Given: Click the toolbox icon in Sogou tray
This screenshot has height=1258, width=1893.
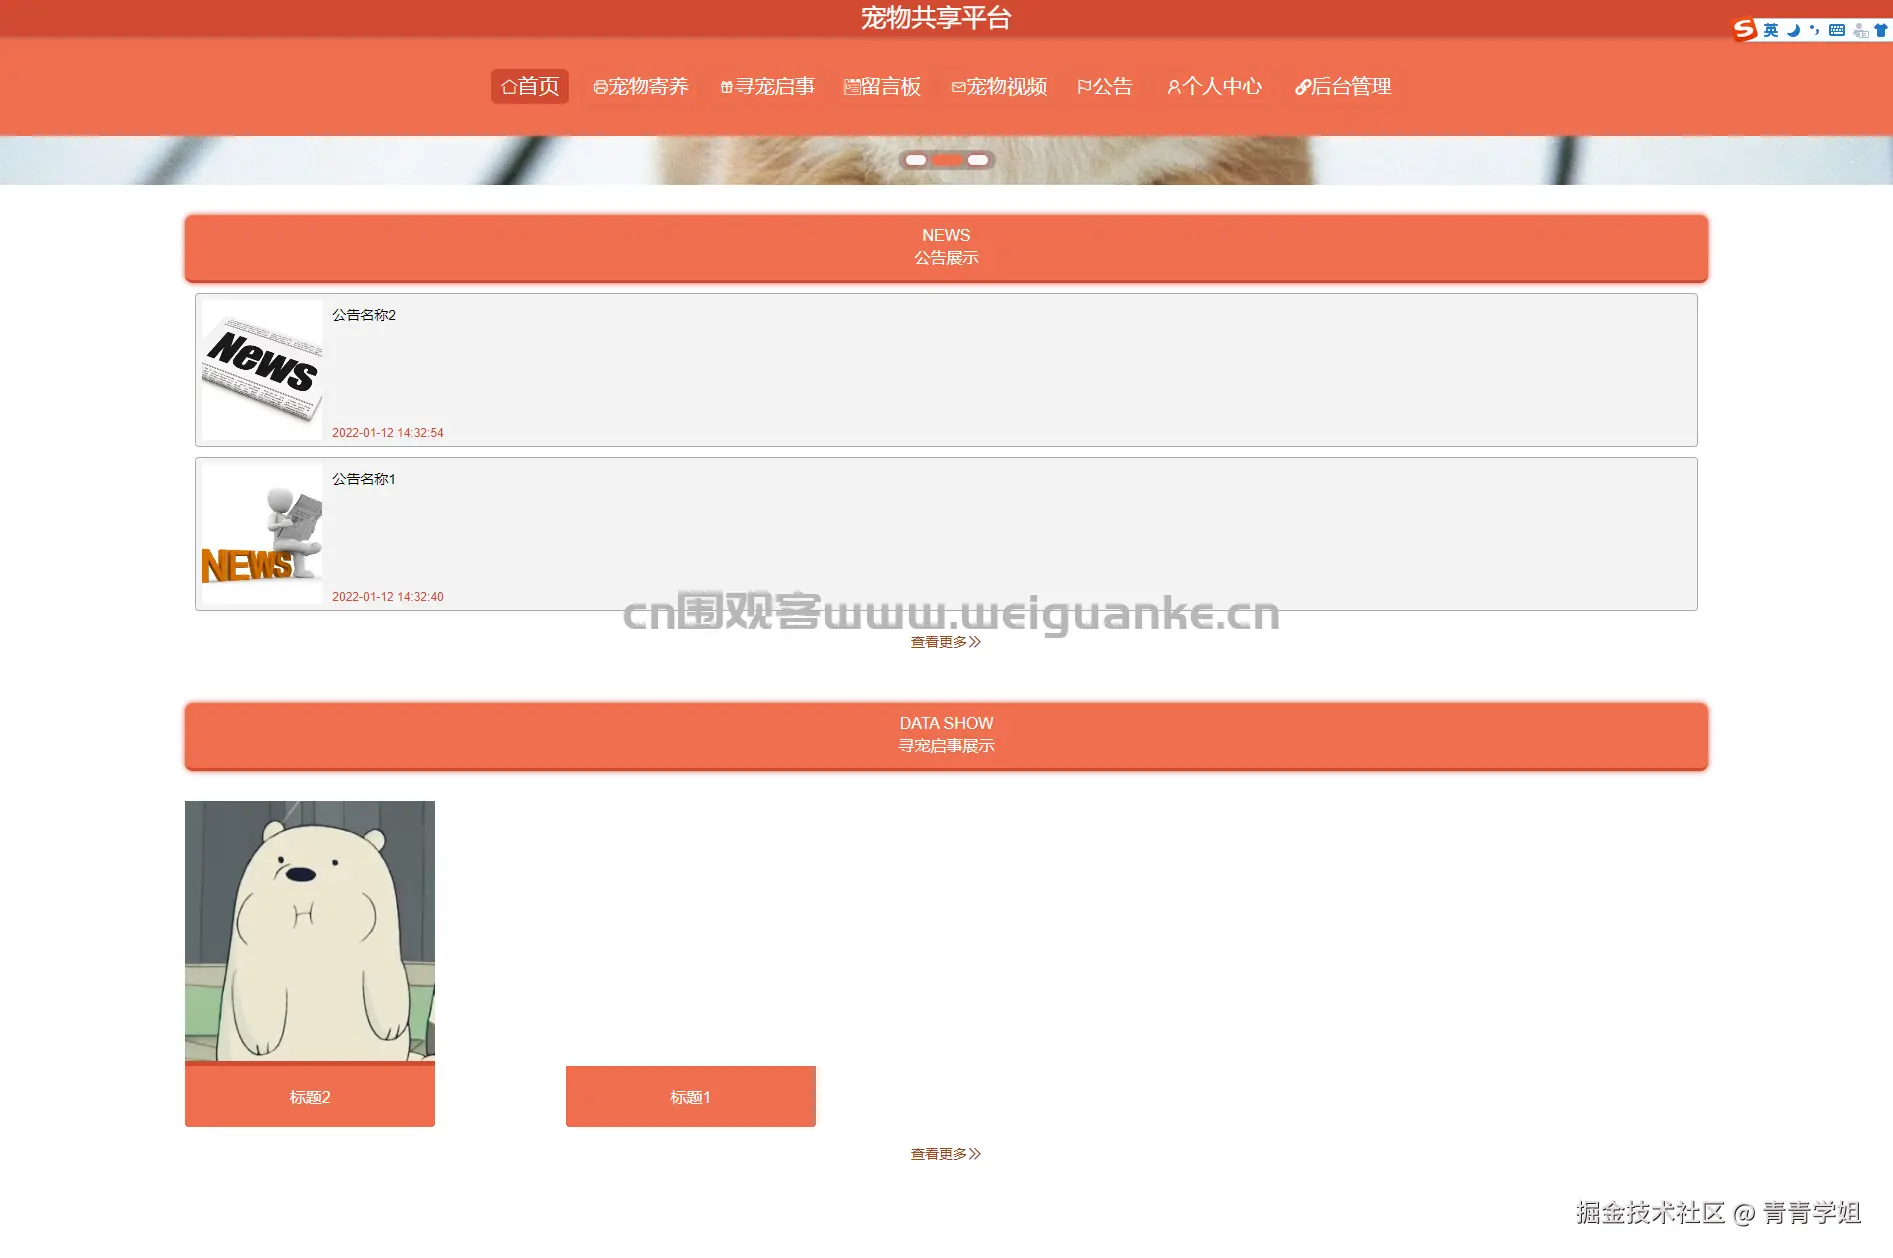Looking at the screenshot, I should click(x=1858, y=31).
